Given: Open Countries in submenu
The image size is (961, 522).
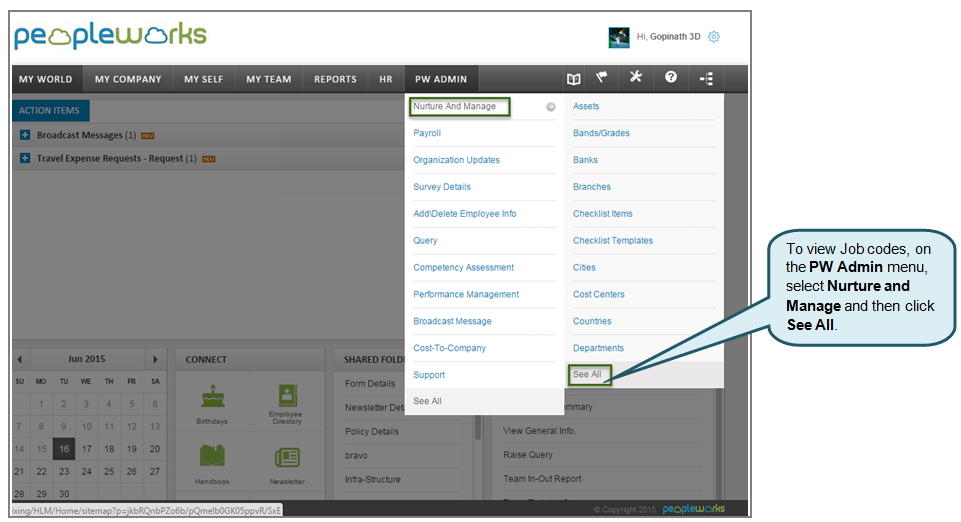Looking at the screenshot, I should pyautogui.click(x=592, y=322).
